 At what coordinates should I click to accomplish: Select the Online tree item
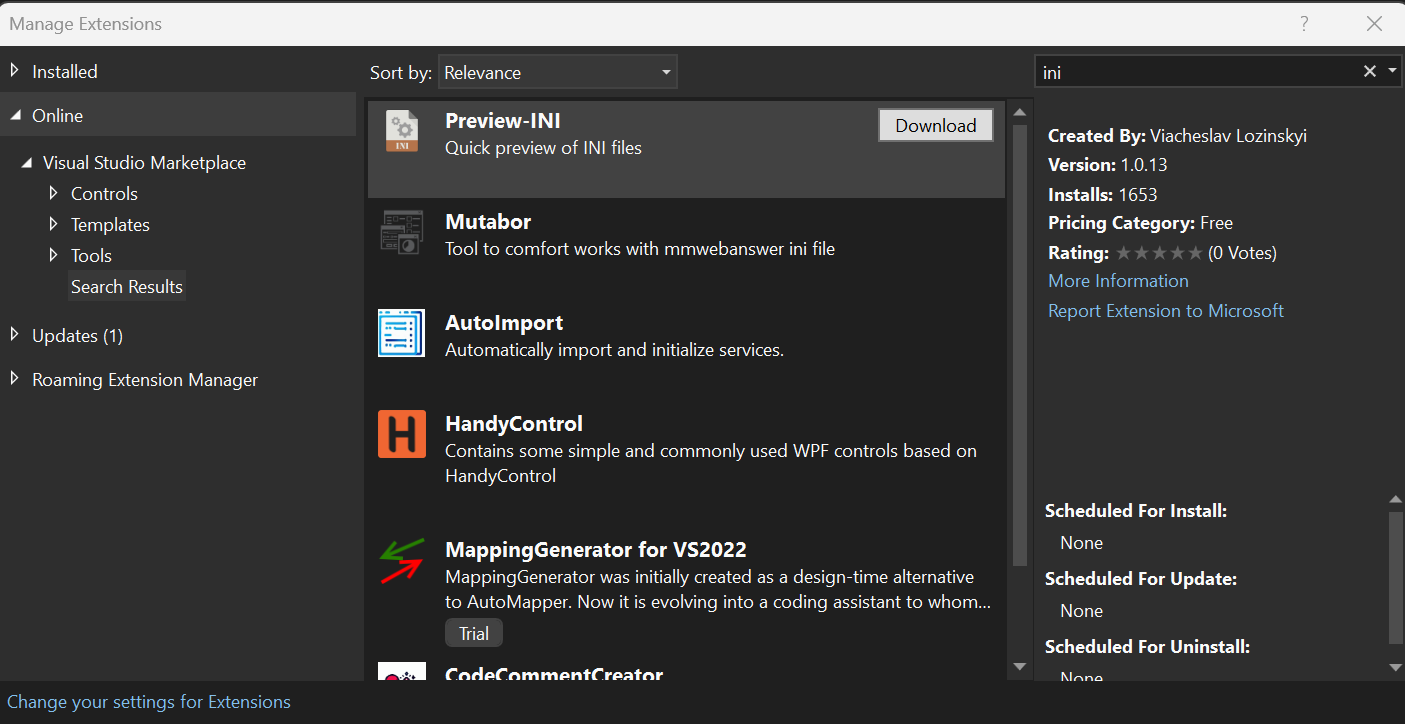[57, 116]
